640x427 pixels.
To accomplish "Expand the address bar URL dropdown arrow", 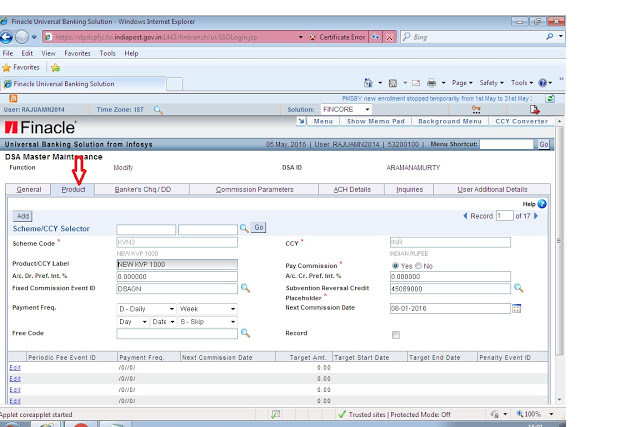I will [300, 37].
